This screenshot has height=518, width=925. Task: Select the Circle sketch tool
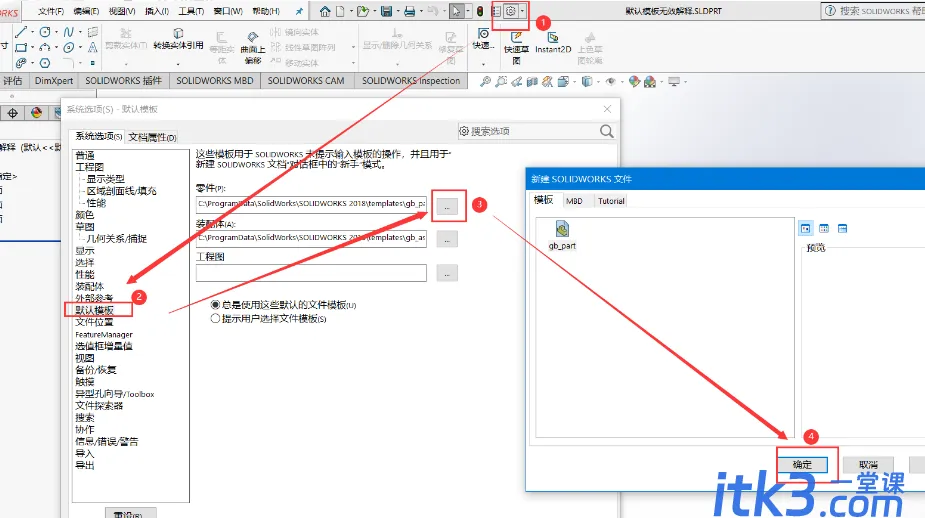point(45,32)
